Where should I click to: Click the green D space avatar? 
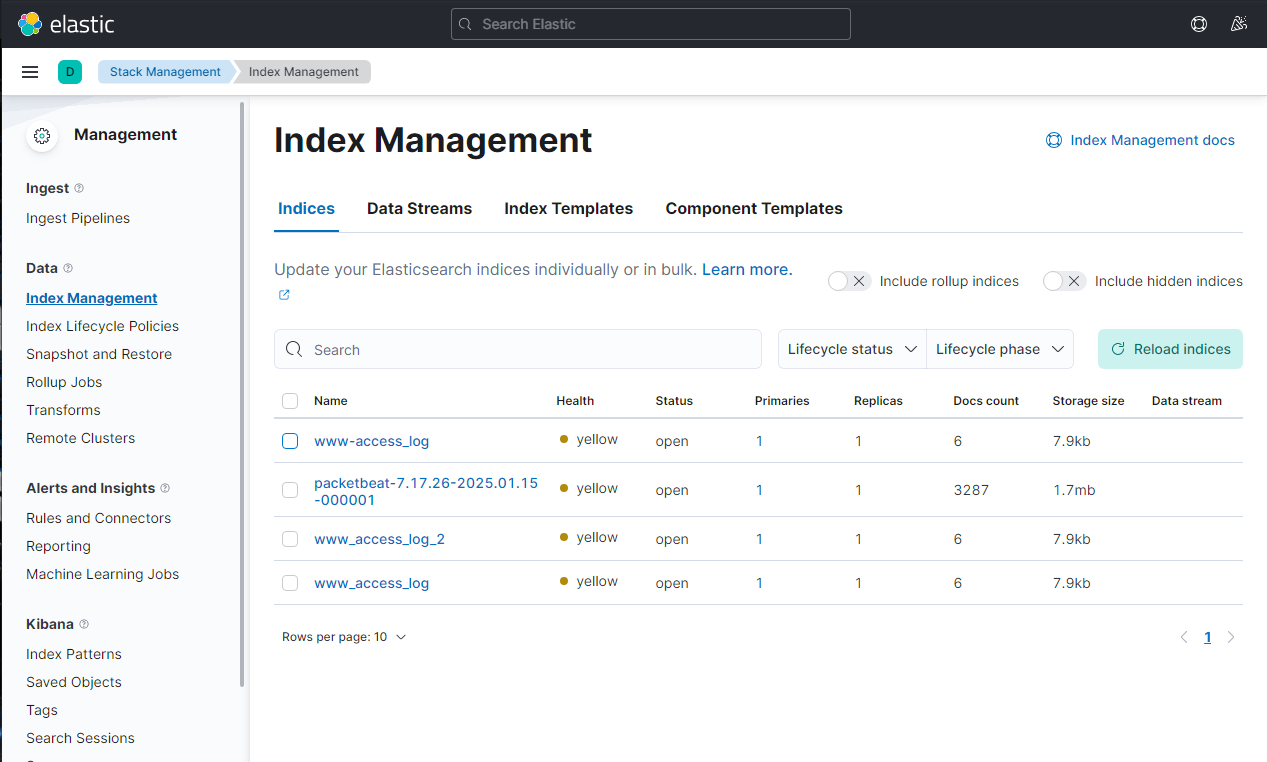tap(70, 72)
